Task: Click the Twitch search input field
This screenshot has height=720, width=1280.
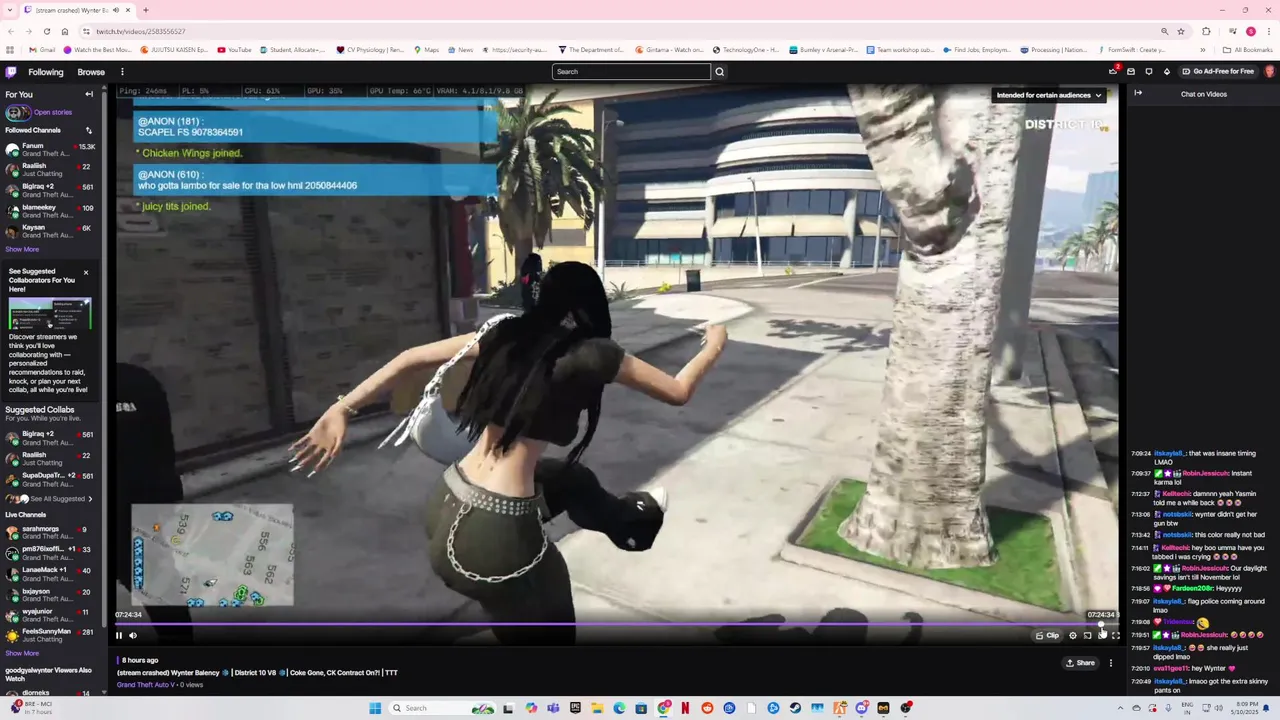Action: pyautogui.click(x=631, y=72)
